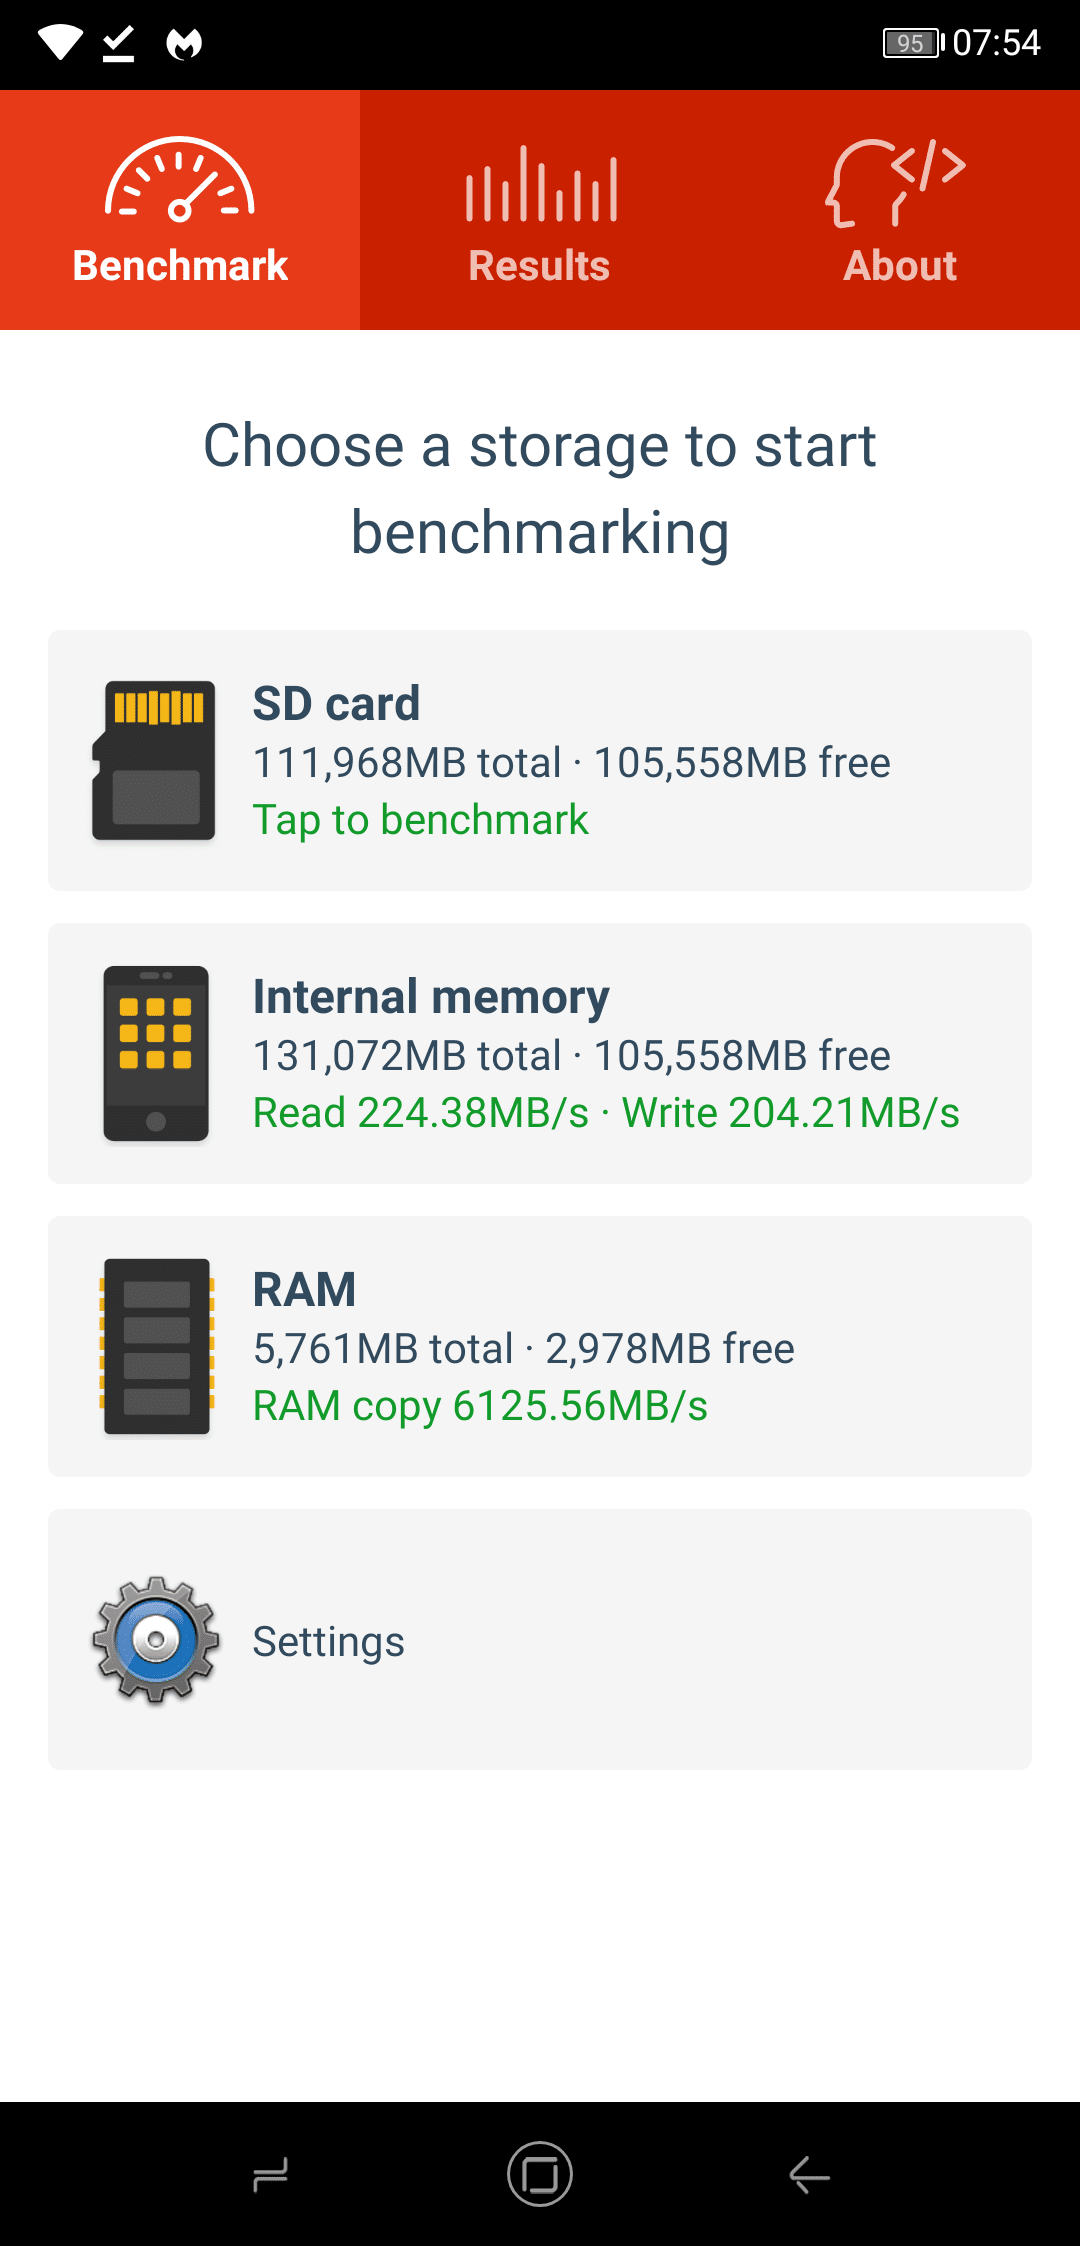Tap the Wi-Fi status icon
This screenshot has height=2246, width=1080.
coord(60,42)
